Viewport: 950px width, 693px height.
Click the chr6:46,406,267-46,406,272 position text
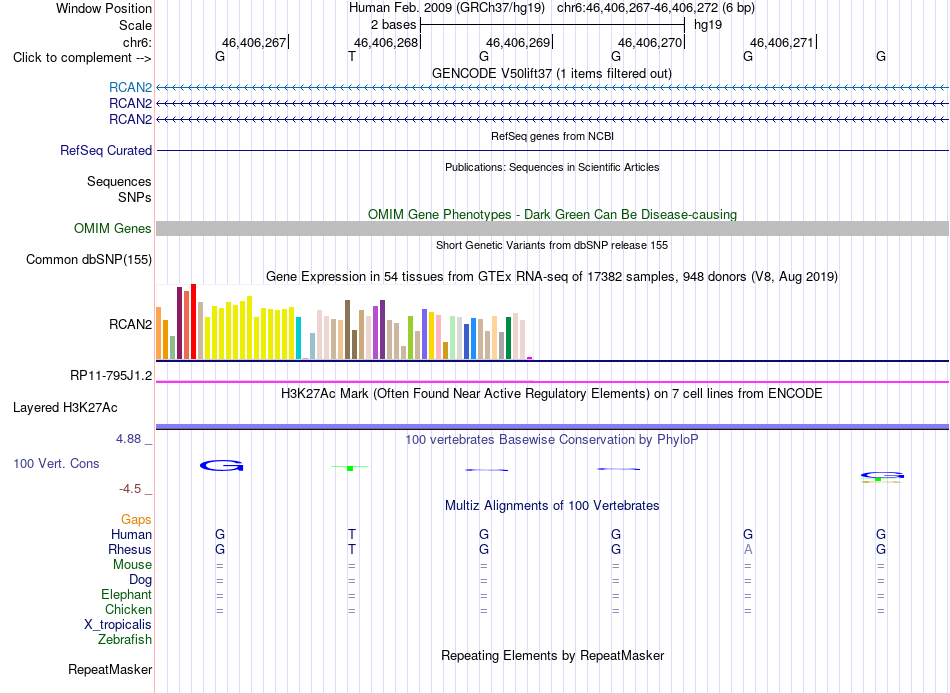pos(637,8)
